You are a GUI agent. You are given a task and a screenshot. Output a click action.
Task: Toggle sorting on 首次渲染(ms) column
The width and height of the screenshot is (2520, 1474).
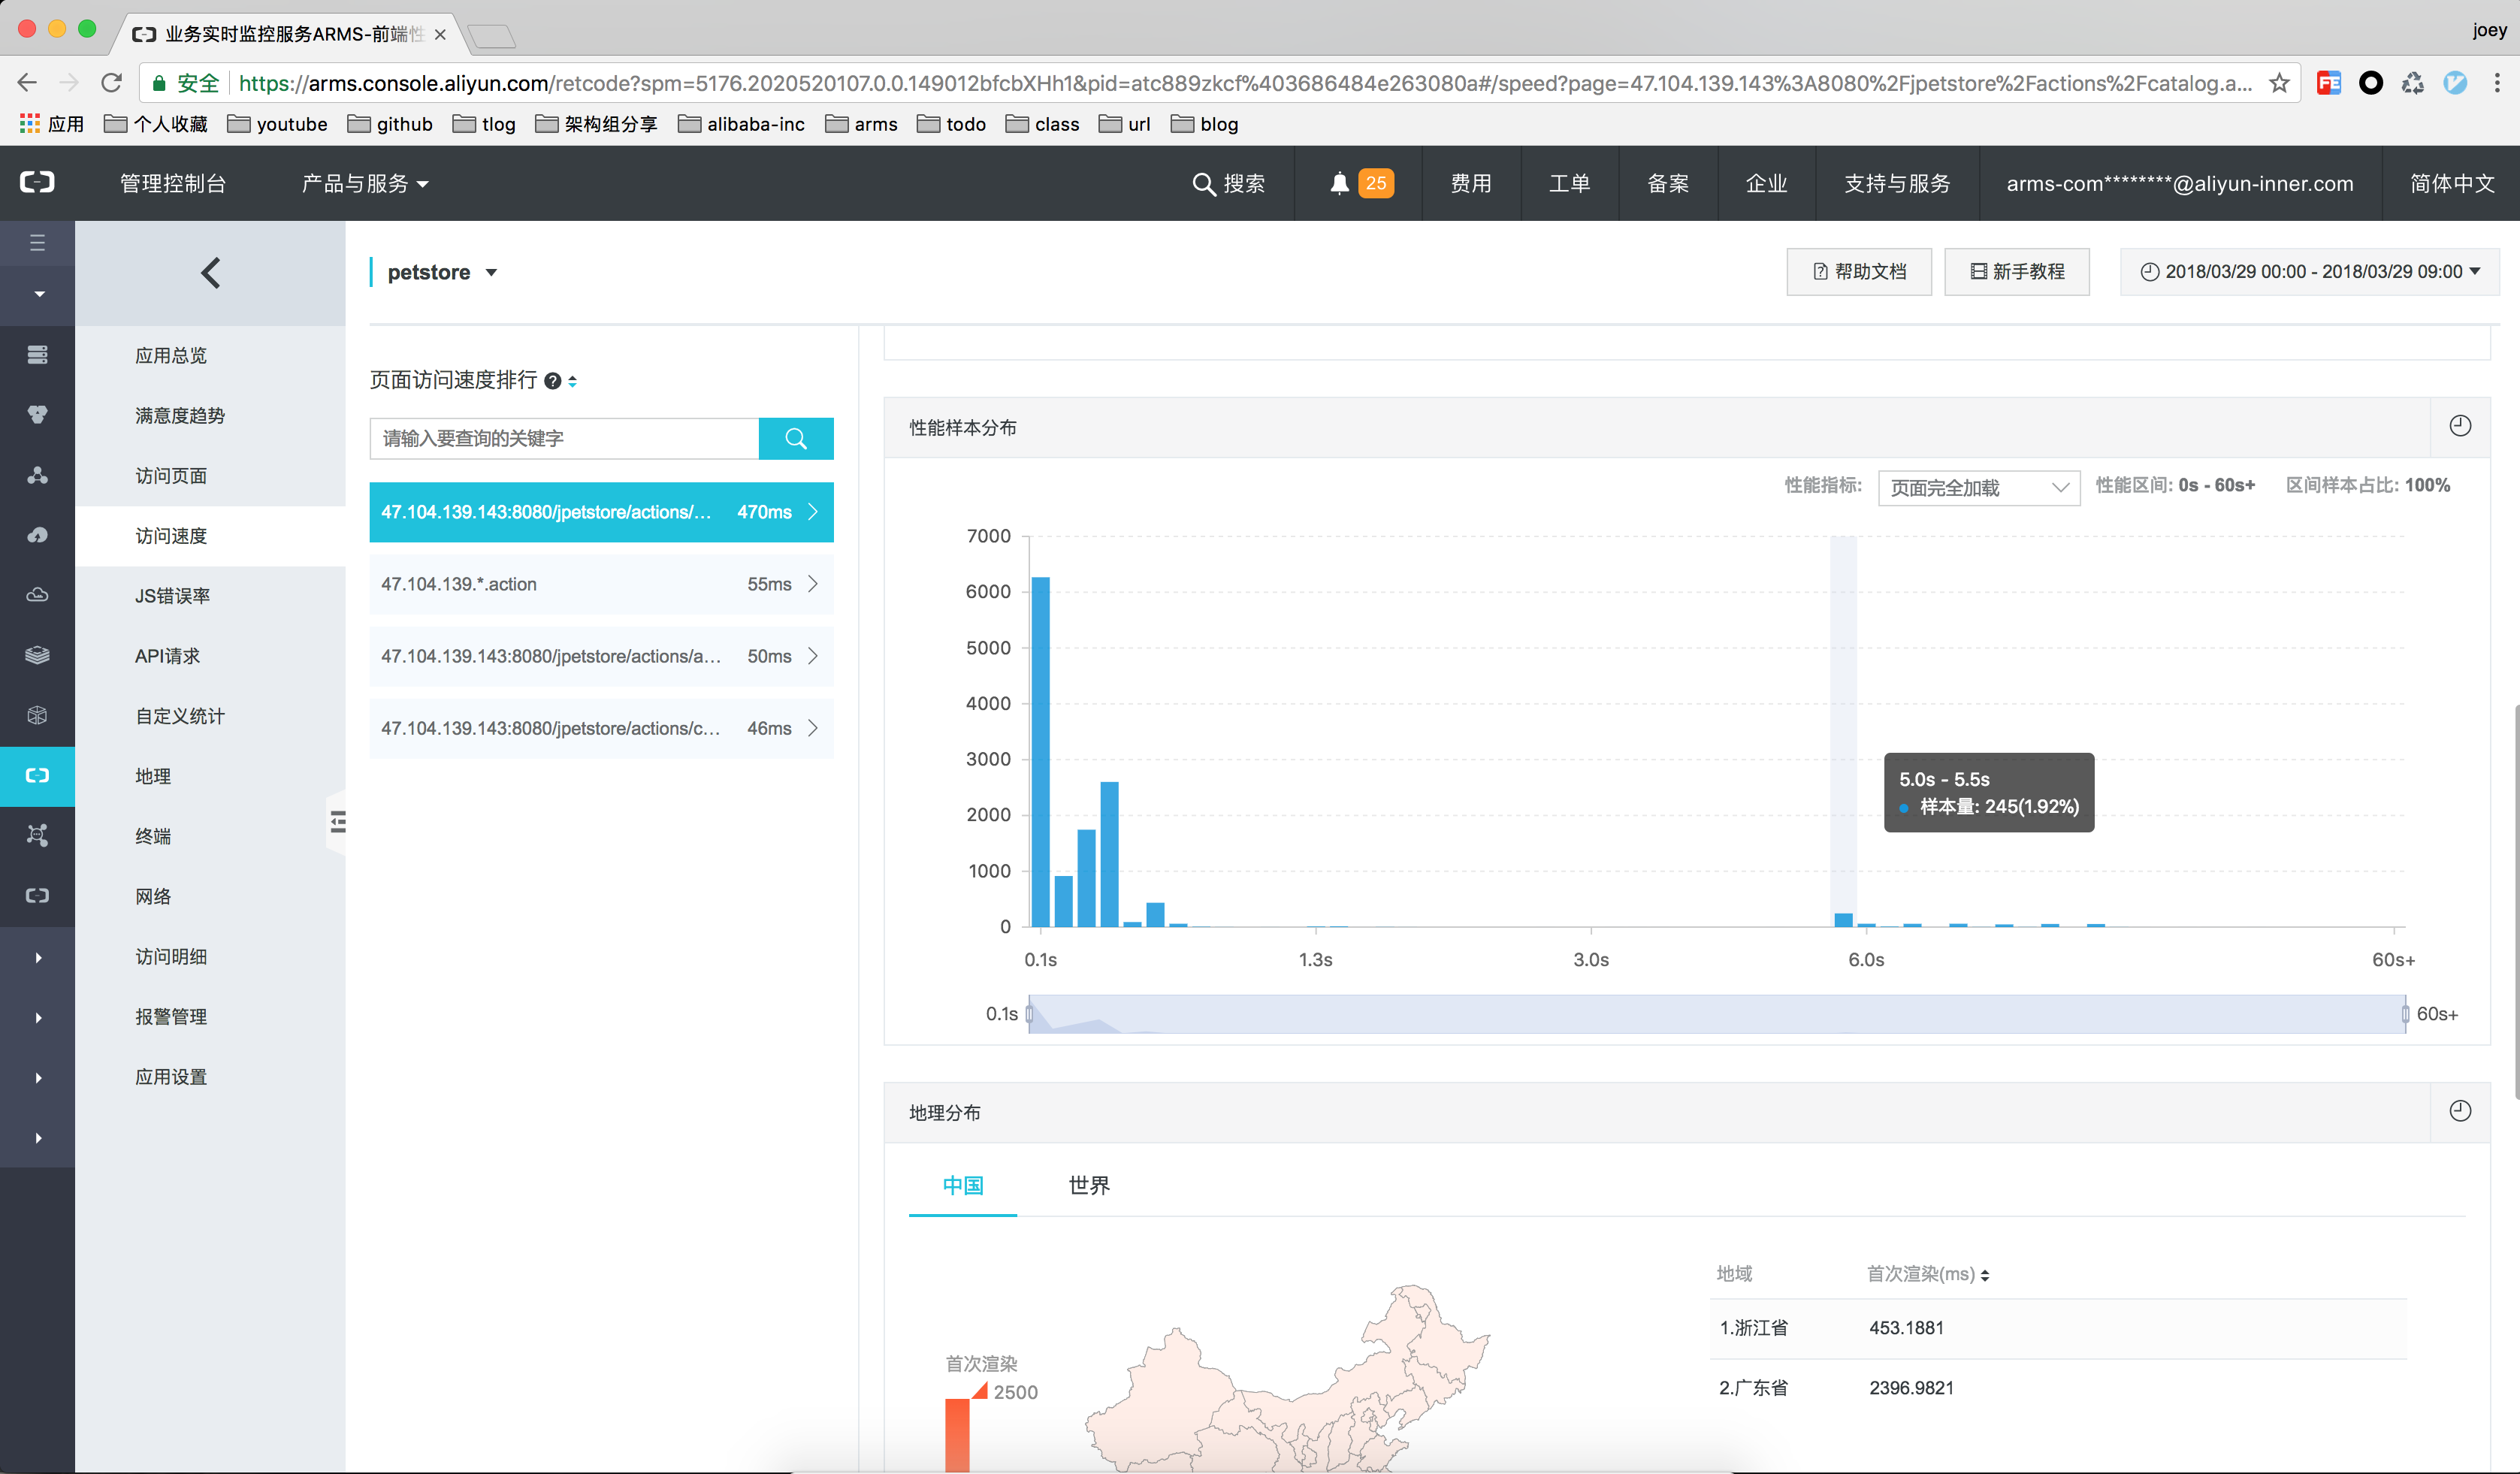1985,1275
